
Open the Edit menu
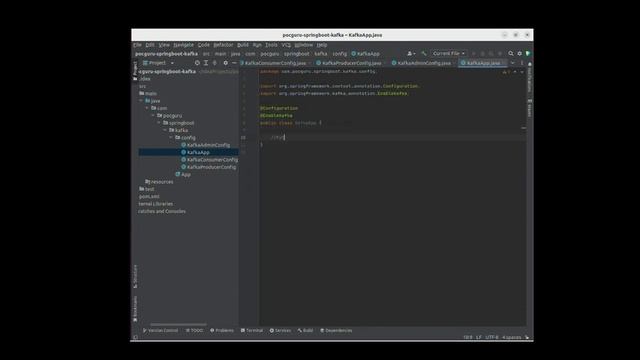pyautogui.click(x=150, y=45)
